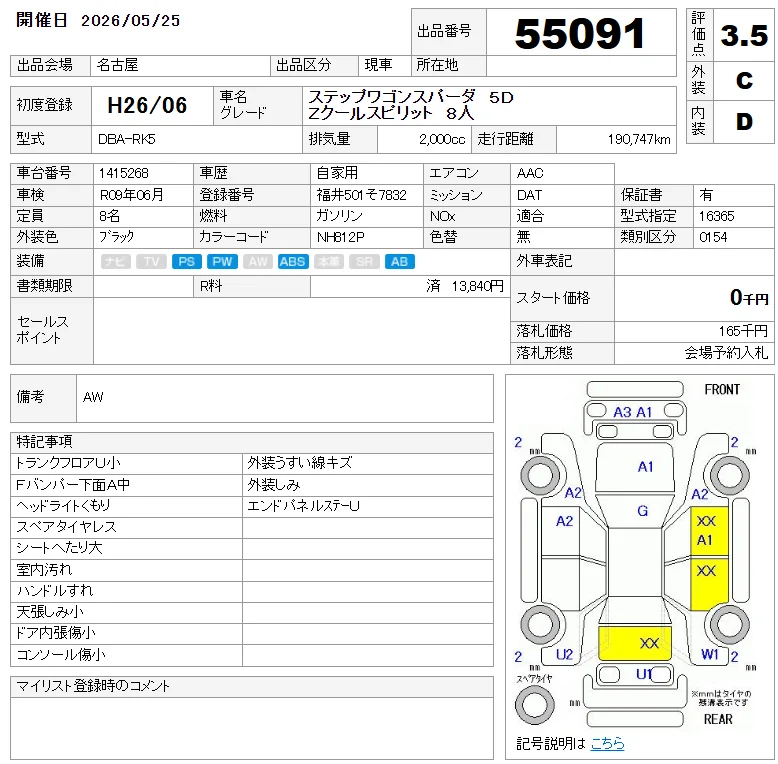Click the fuel type ガソリン
Viewport: 778px width, 764px height.
click(x=339, y=216)
